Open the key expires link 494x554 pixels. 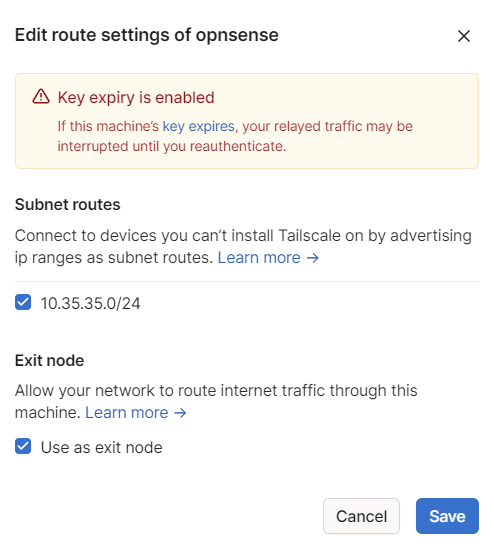click(x=198, y=126)
